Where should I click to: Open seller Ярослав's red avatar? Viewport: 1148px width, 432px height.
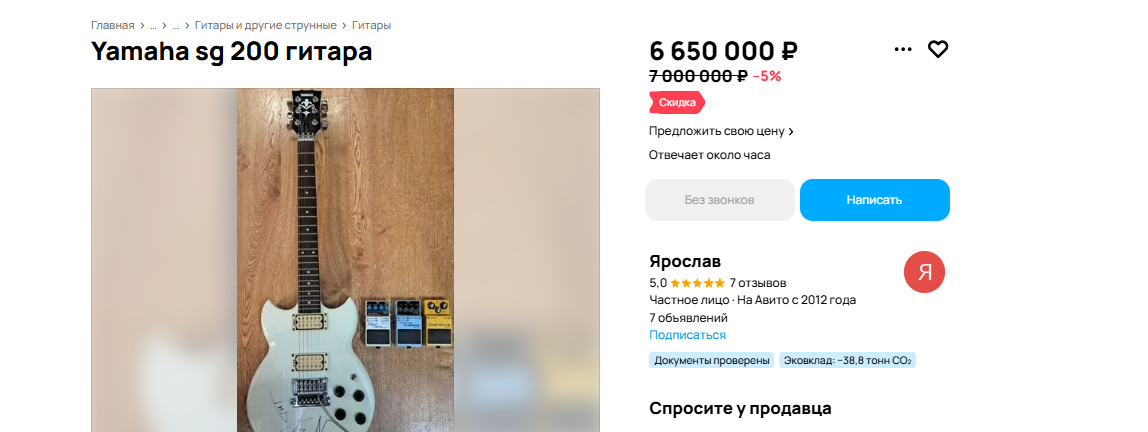[x=924, y=272]
